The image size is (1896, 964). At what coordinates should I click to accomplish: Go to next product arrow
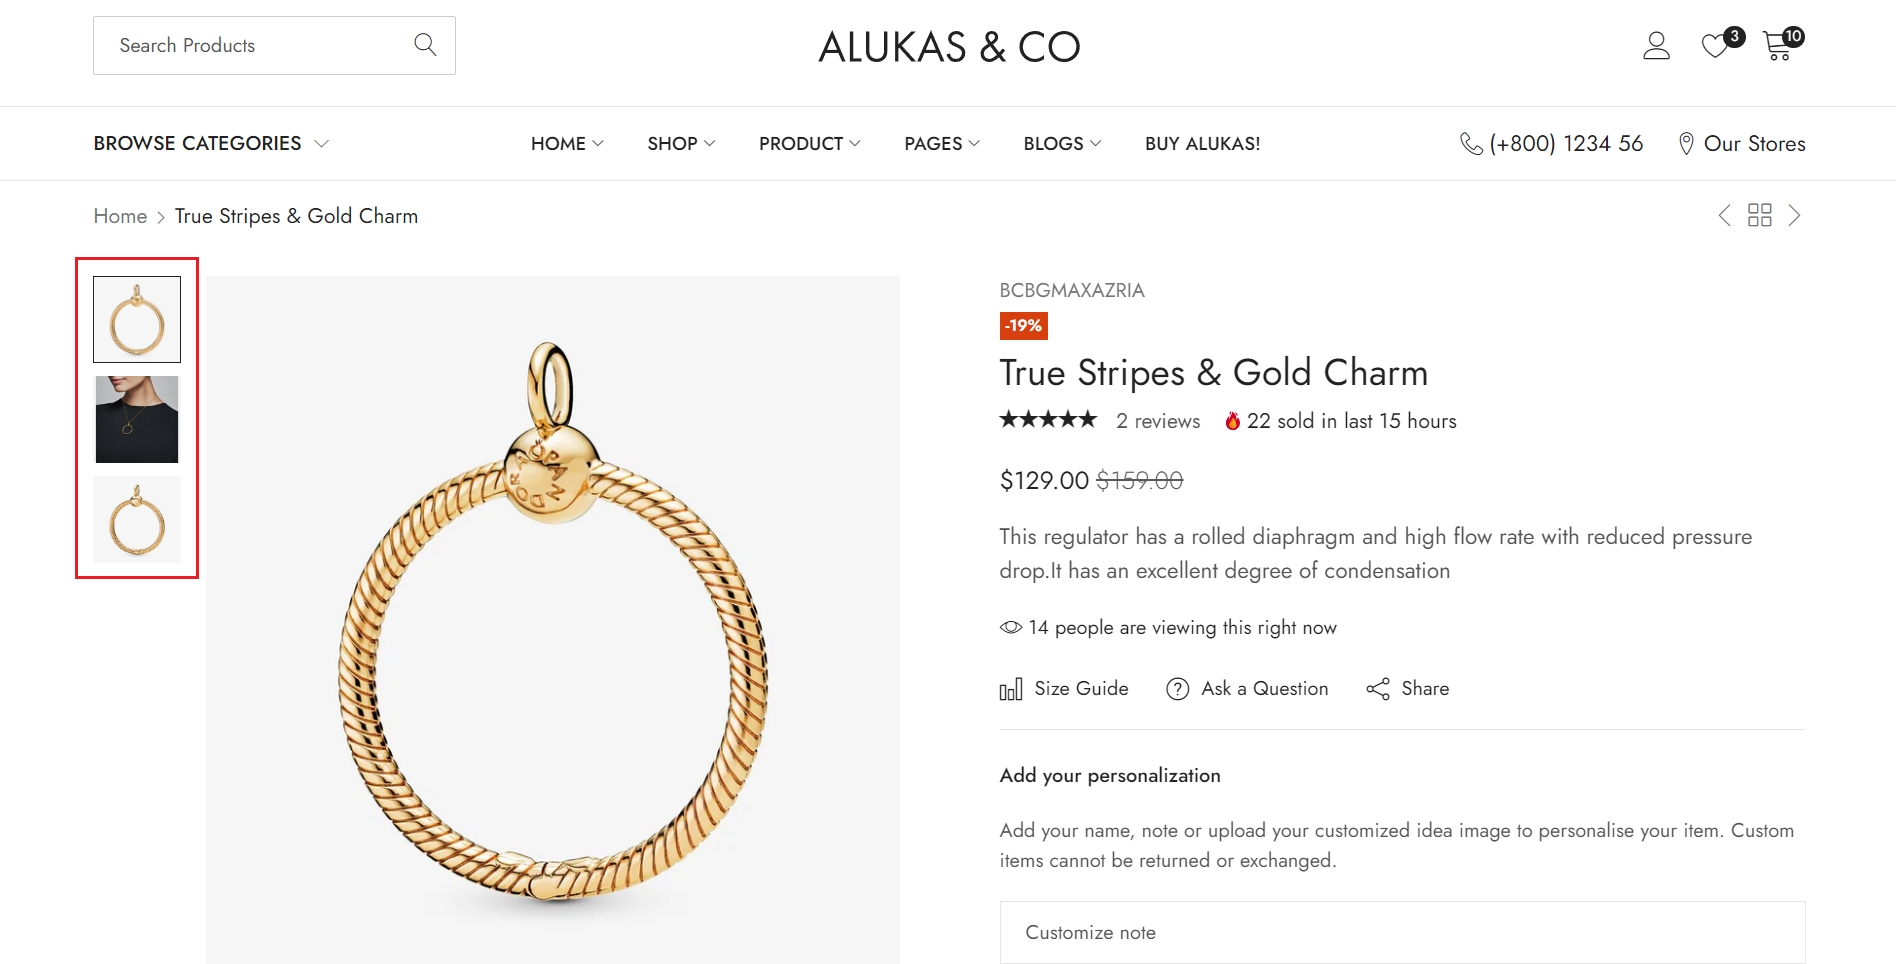tap(1795, 216)
